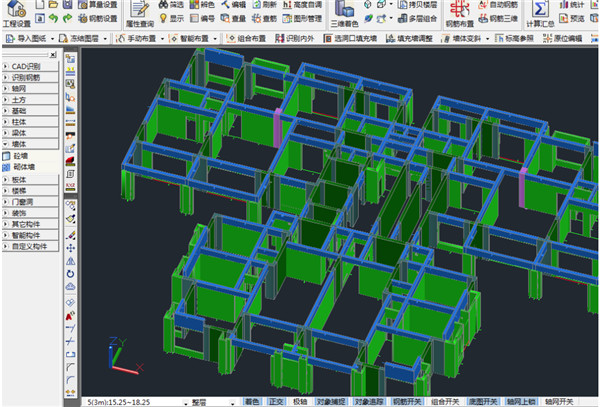600x407 pixels.
Task: Click 钢筋三维 rebar 3D tool
Action: tap(498, 18)
